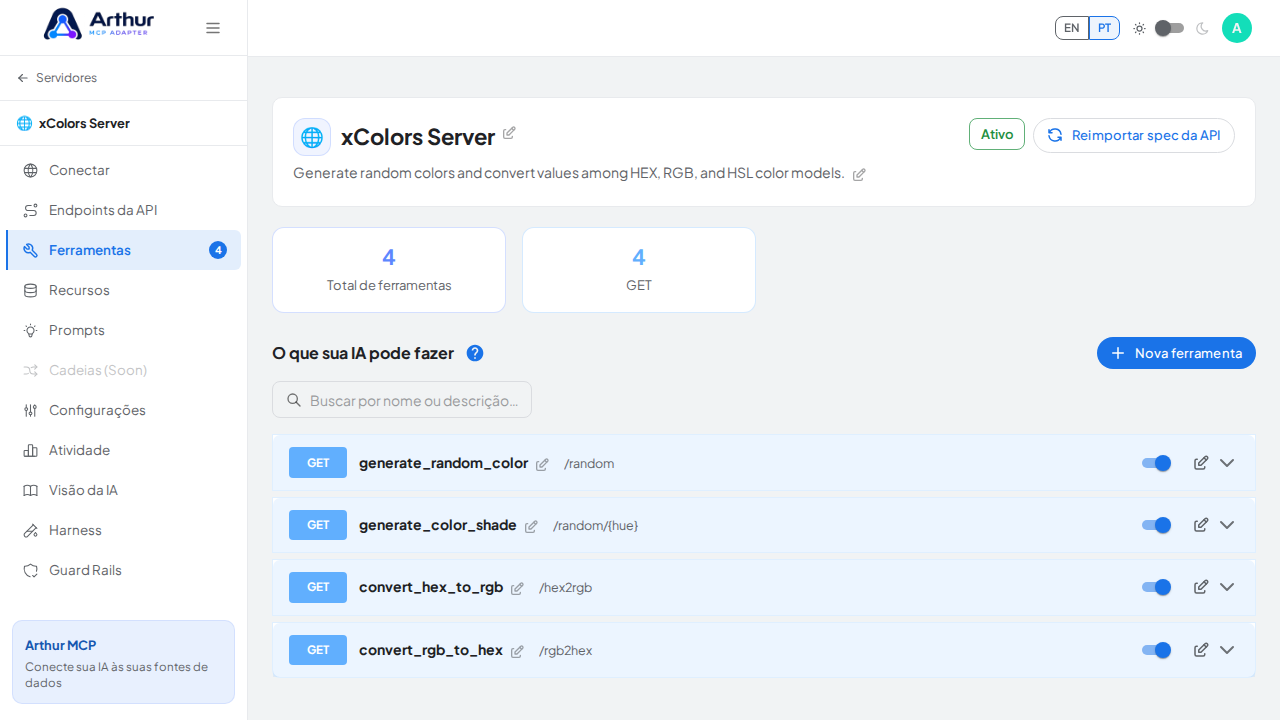Switch language to EN
This screenshot has height=720, width=1280.
point(1072,28)
